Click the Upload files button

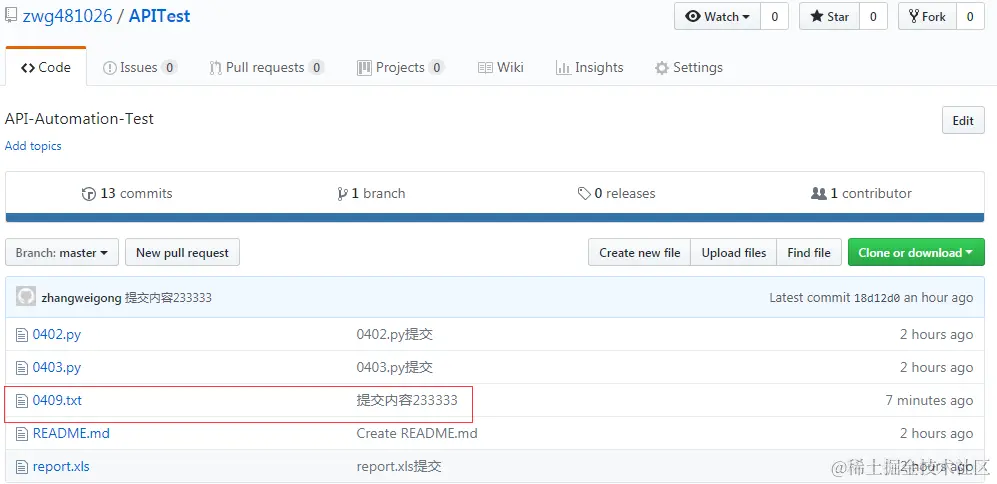point(734,252)
